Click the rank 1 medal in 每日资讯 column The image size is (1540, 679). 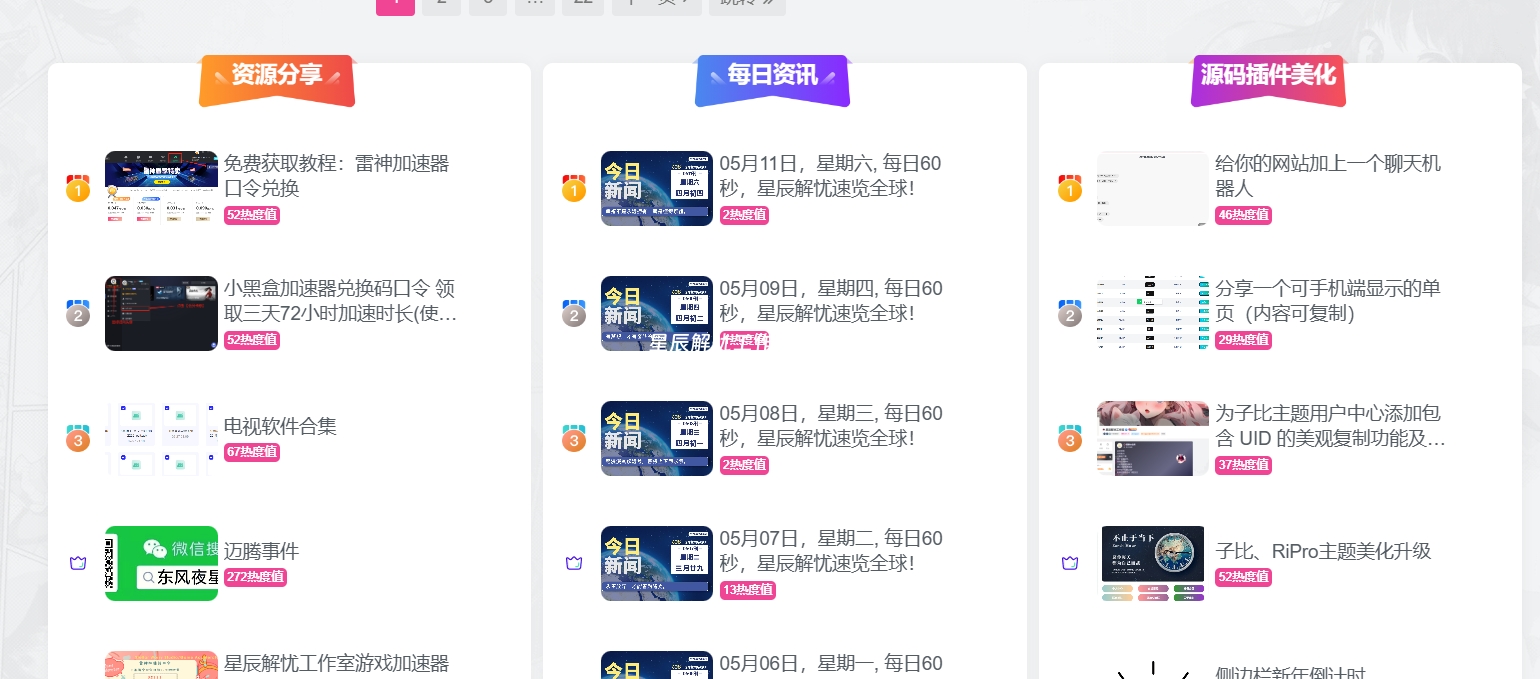coord(574,188)
